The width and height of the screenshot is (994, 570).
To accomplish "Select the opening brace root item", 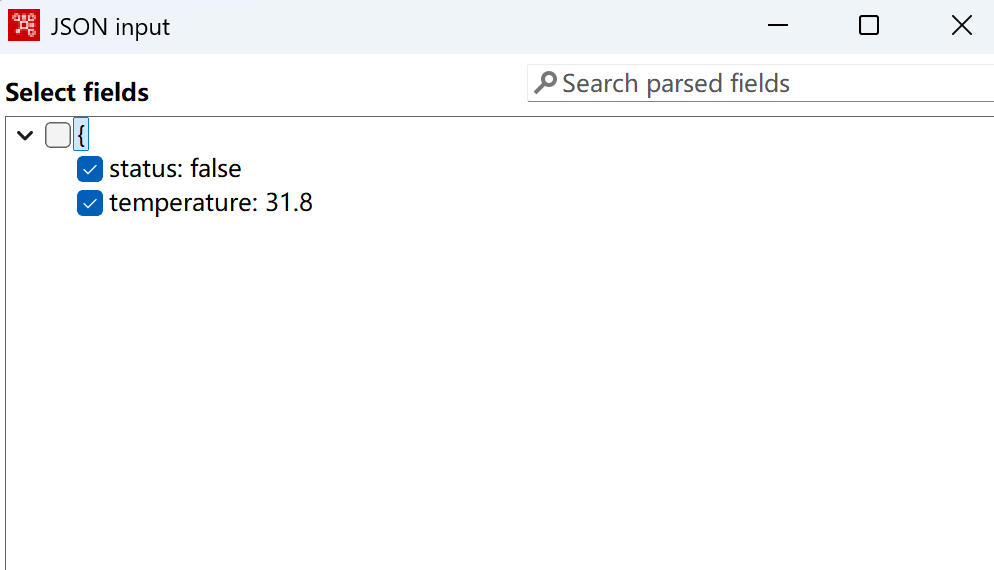I will tap(81, 134).
